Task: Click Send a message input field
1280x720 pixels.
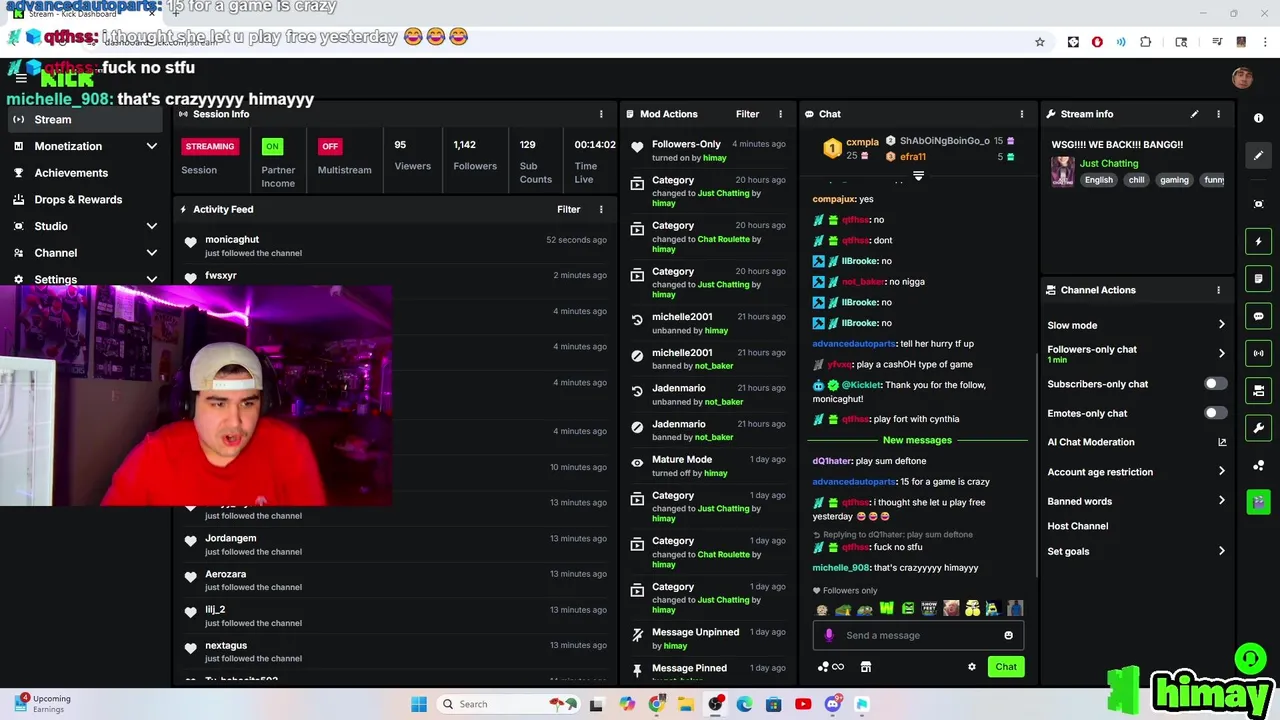Action: pyautogui.click(x=917, y=635)
